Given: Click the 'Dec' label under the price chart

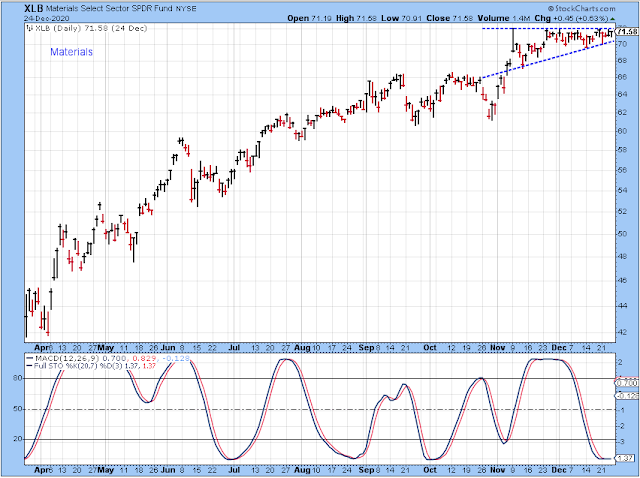Looking at the screenshot, I should pos(559,348).
